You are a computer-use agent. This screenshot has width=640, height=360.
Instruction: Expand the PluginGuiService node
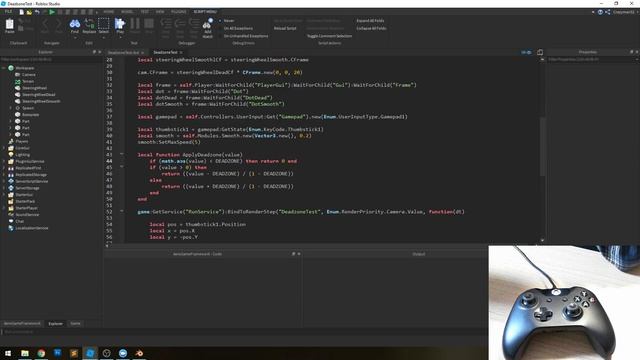[x=4, y=162]
